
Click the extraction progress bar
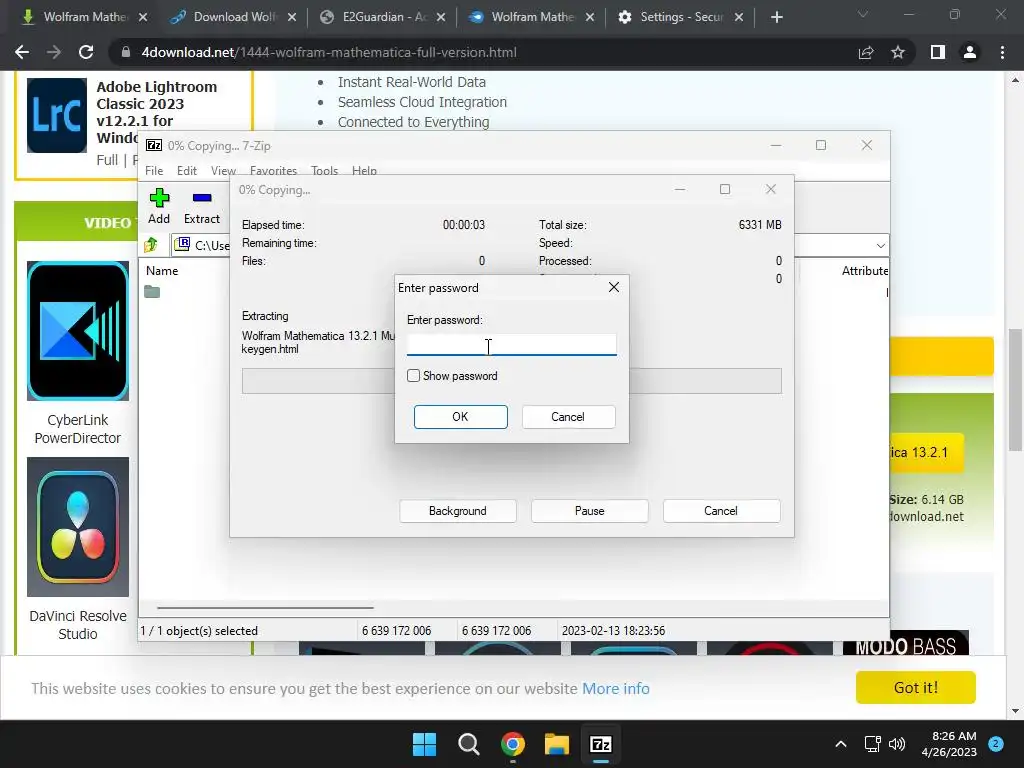511,381
